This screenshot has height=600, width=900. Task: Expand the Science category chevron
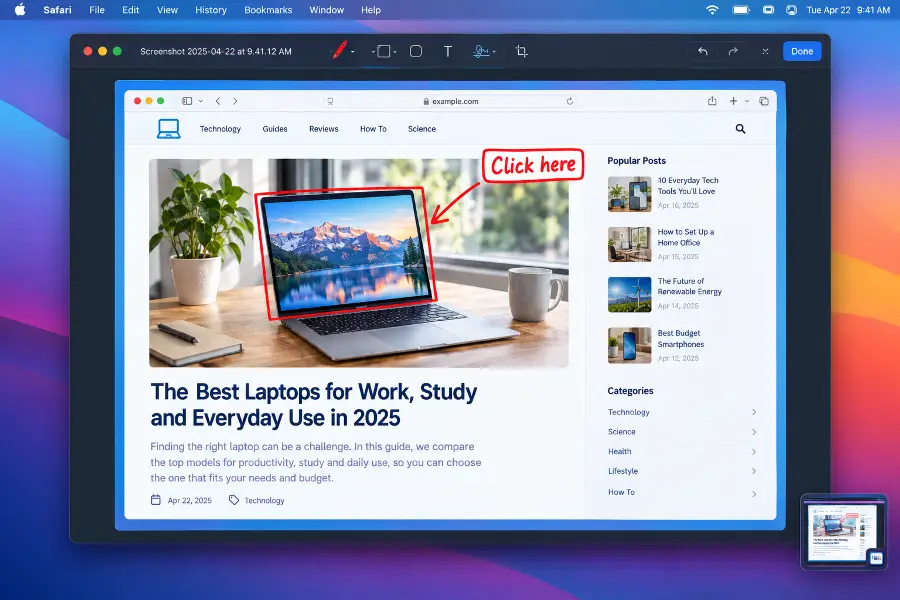click(x=754, y=432)
